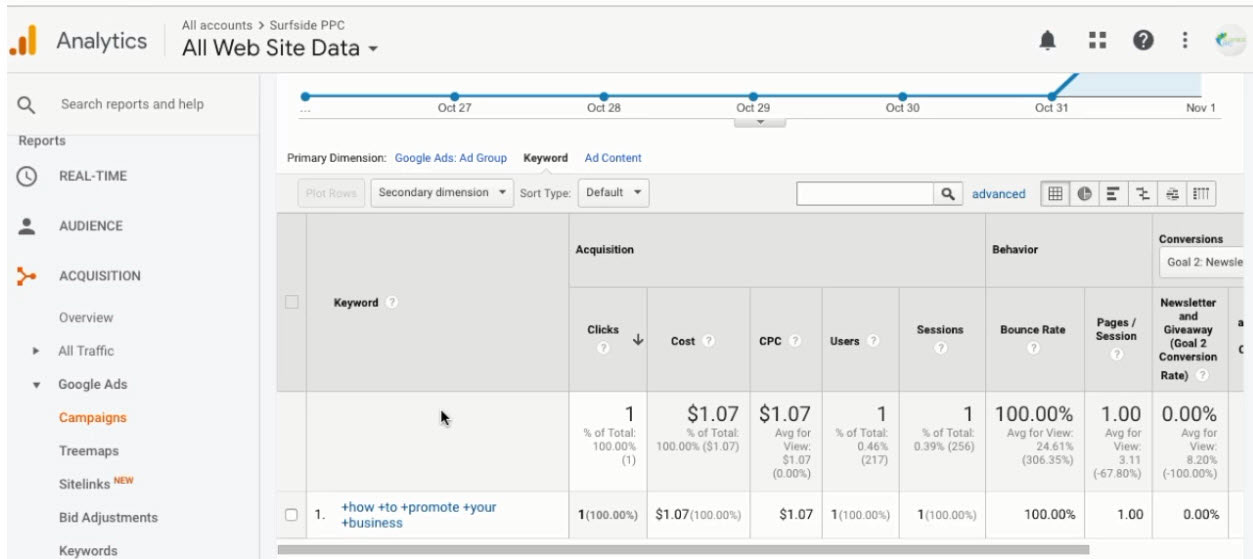Click the chart collapse handle arrow

coord(760,122)
